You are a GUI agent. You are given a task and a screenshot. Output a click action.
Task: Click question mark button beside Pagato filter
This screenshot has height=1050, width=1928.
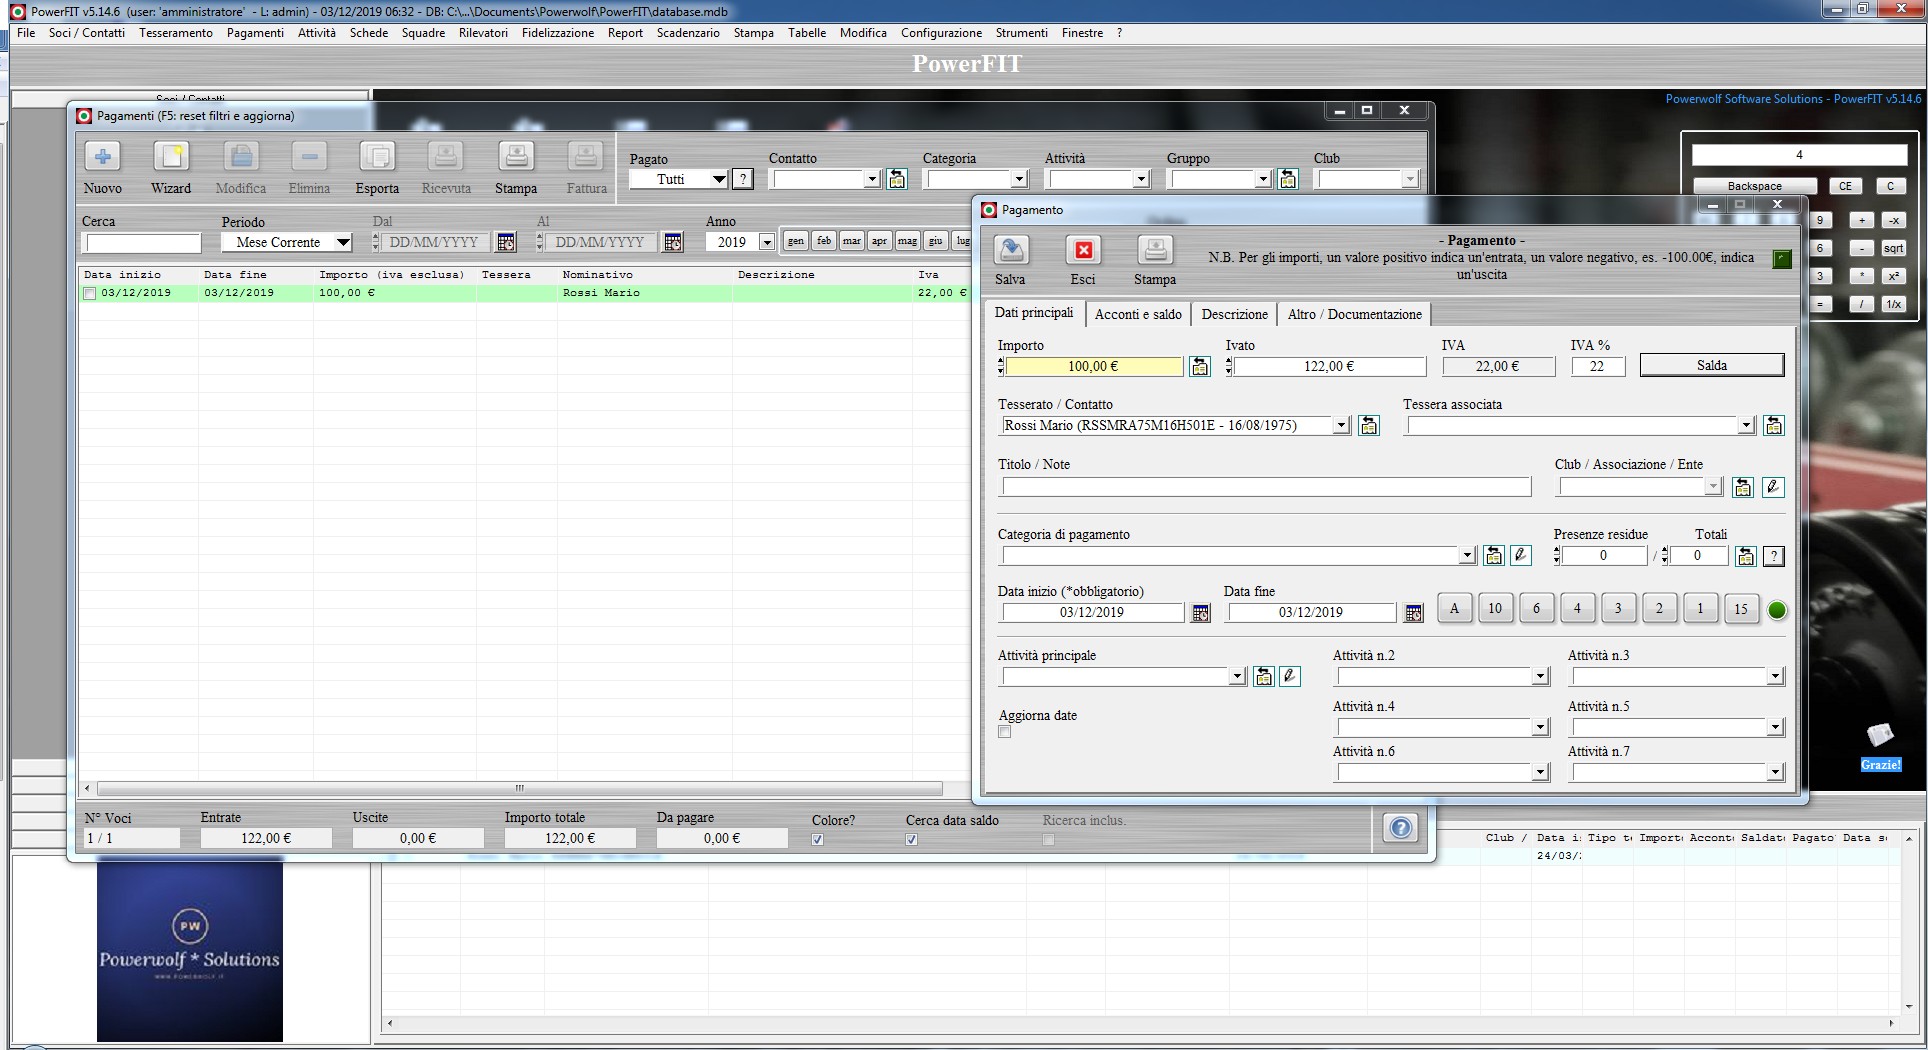743,179
